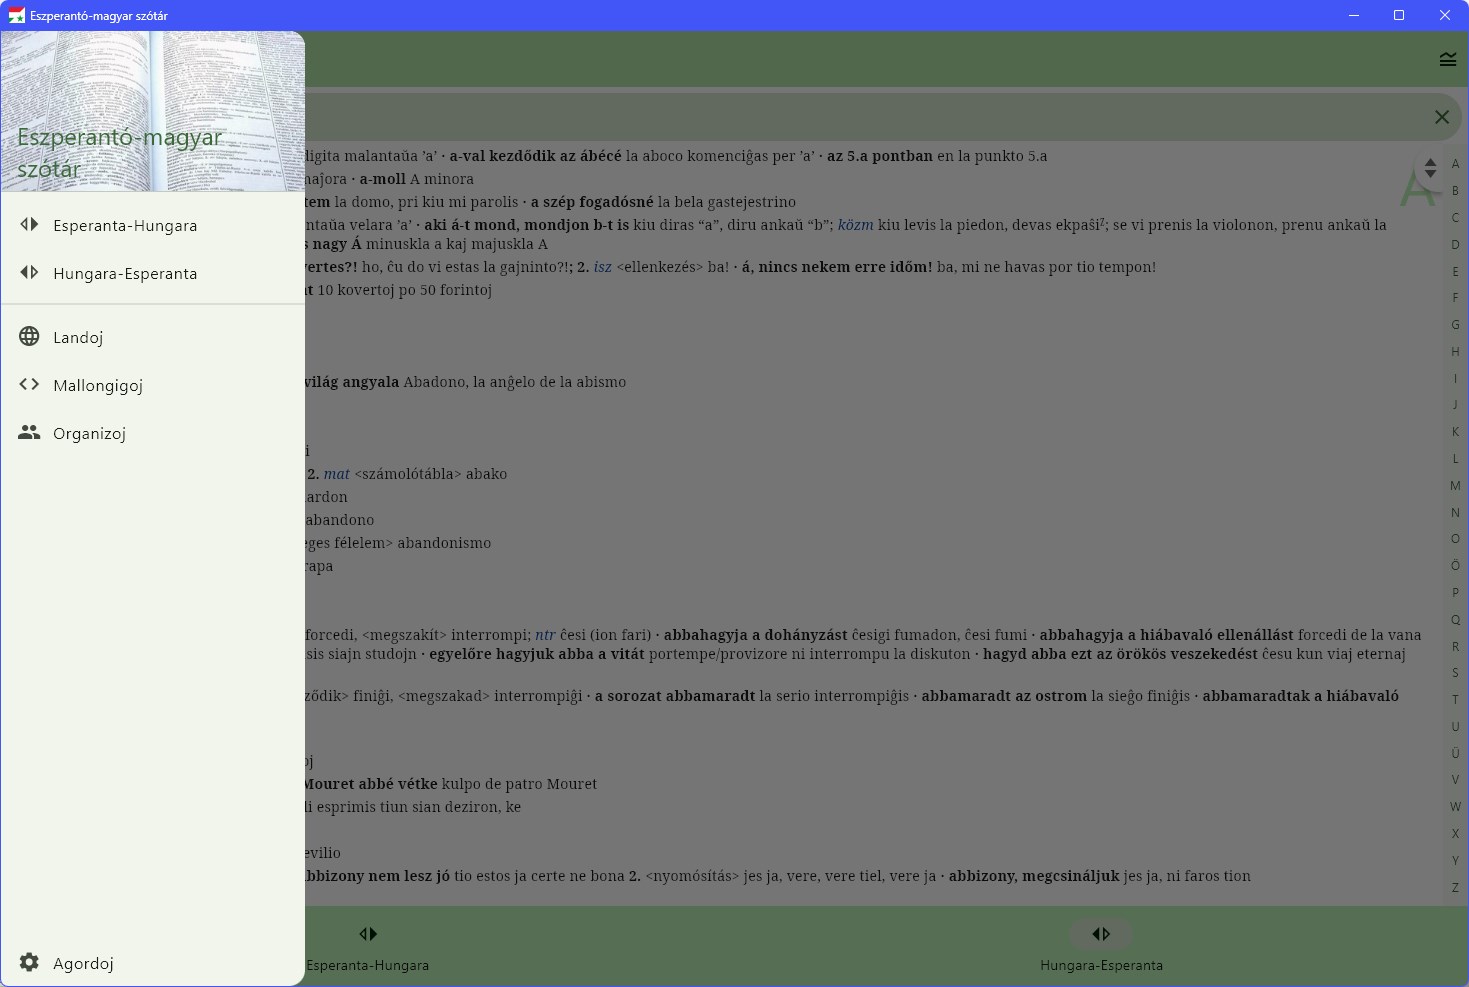This screenshot has width=1469, height=987.
Task: Jump to letter K in index
Action: click(1455, 432)
